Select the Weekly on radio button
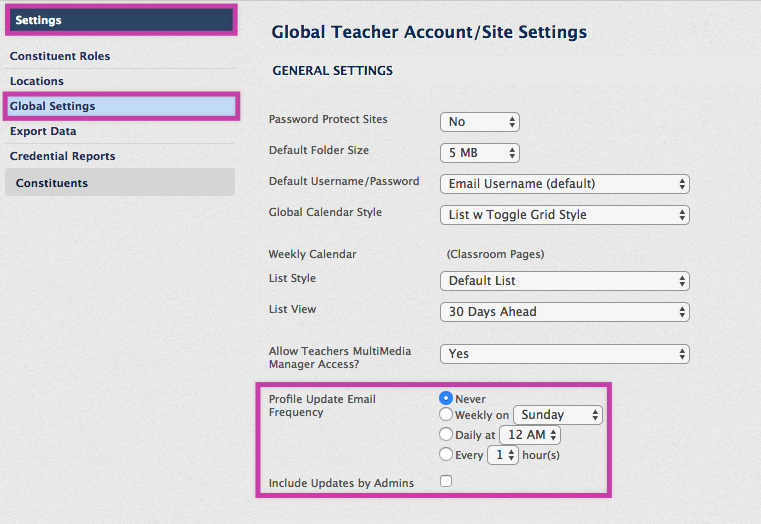The width and height of the screenshot is (761, 524). click(x=446, y=414)
